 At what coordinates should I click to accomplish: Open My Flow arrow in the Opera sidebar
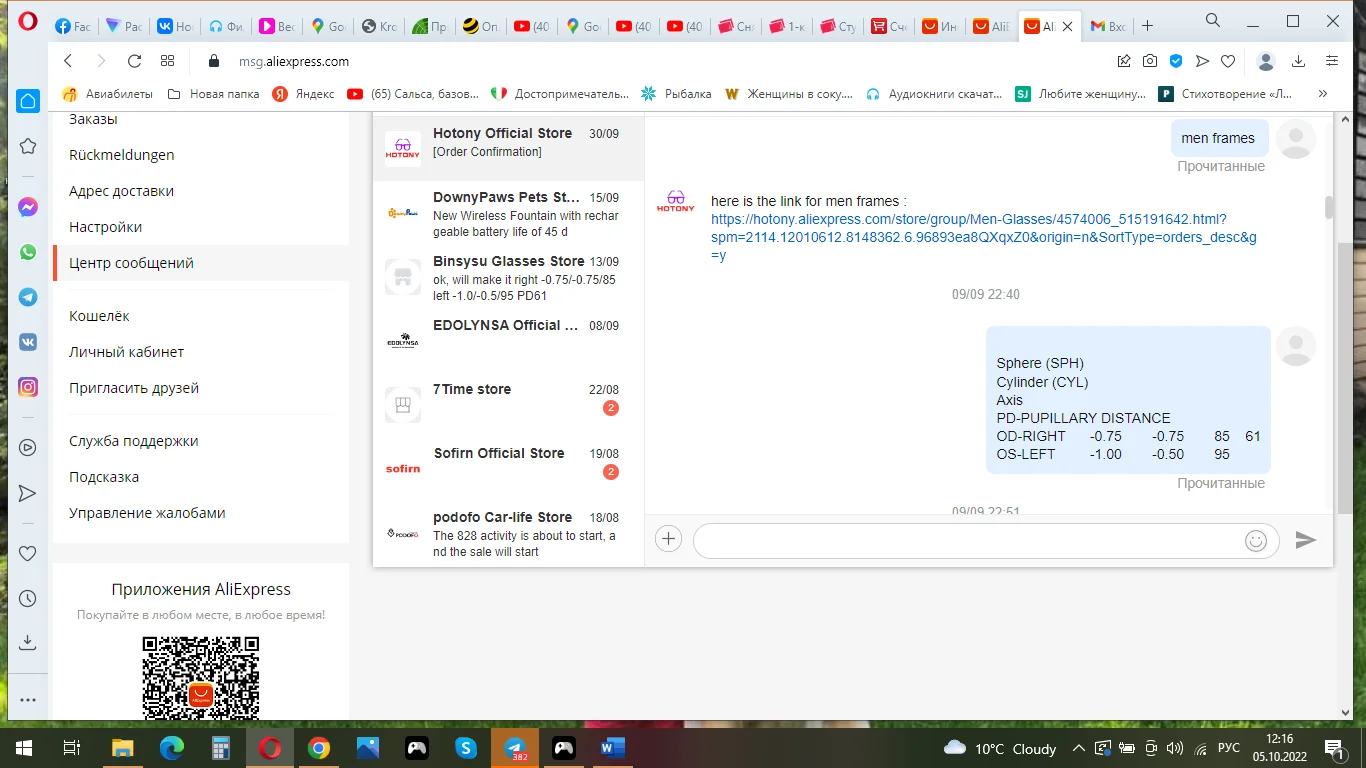pos(28,493)
